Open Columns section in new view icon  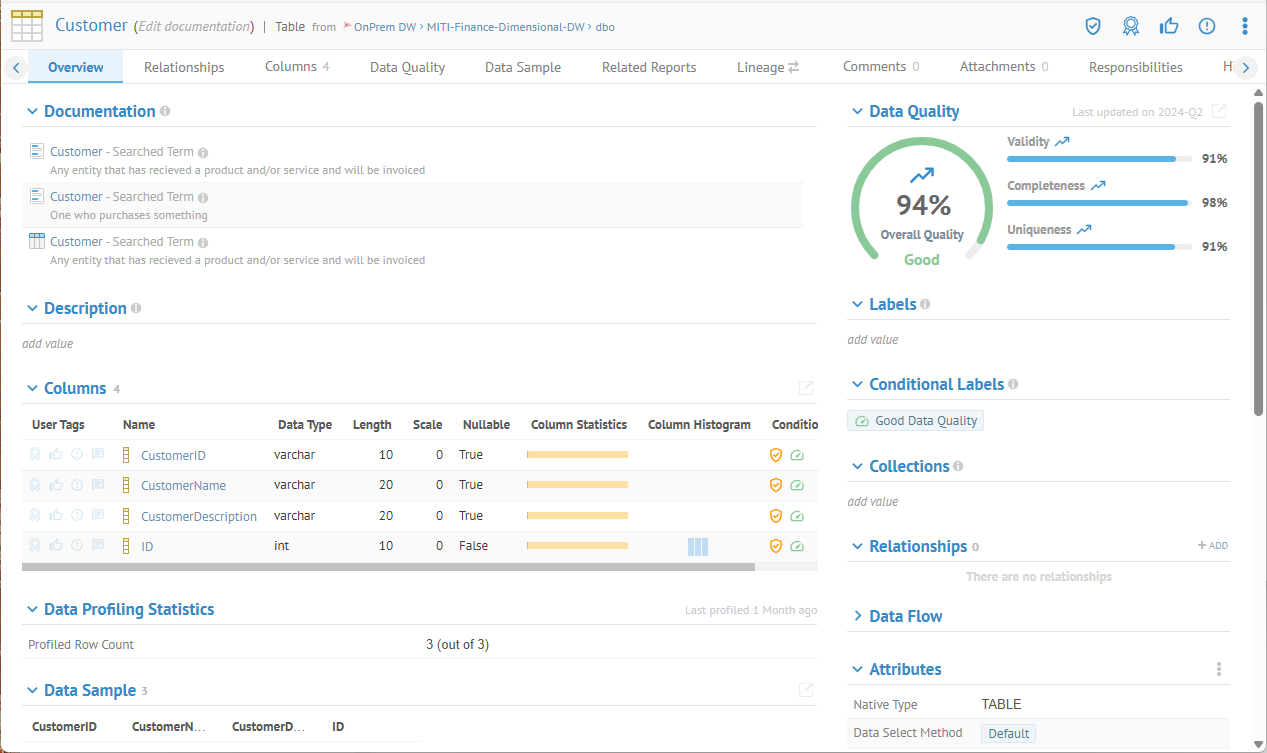pyautogui.click(x=805, y=388)
